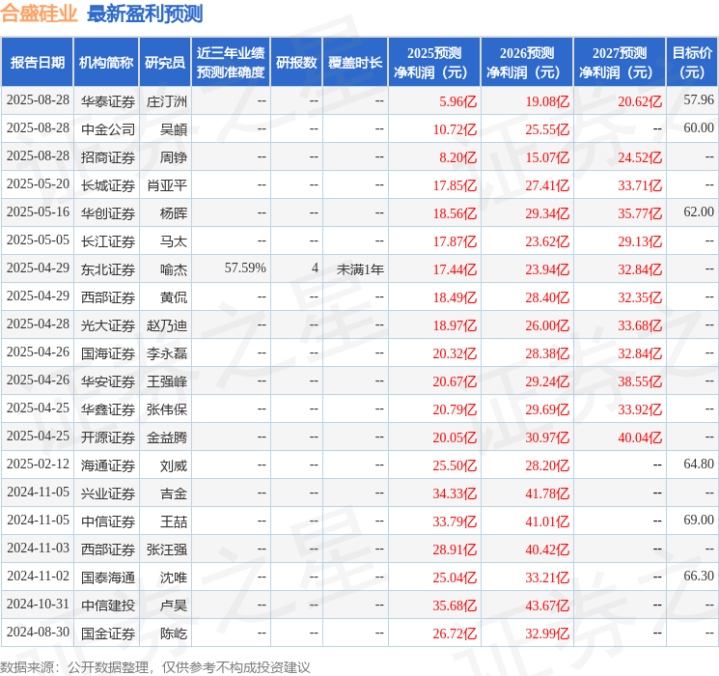The width and height of the screenshot is (719, 676).
Task: Click the 机构简称 column header
Action: click(106, 62)
